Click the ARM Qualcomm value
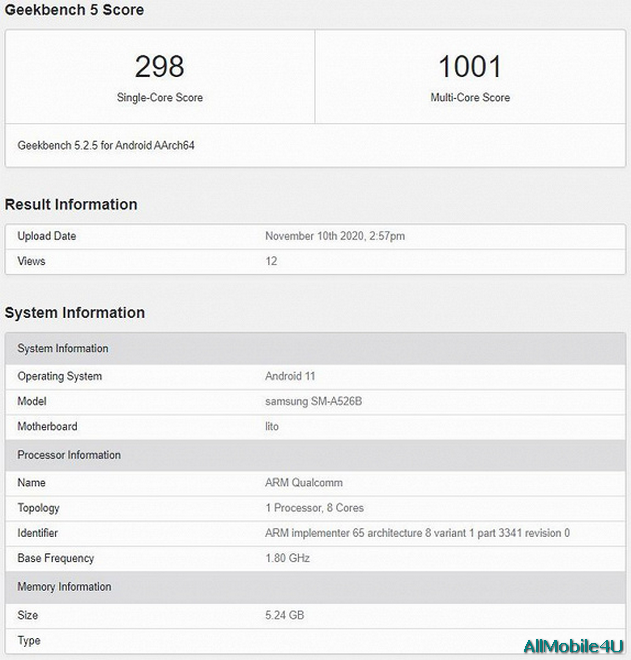Viewport: 631px width, 660px height. pos(304,483)
